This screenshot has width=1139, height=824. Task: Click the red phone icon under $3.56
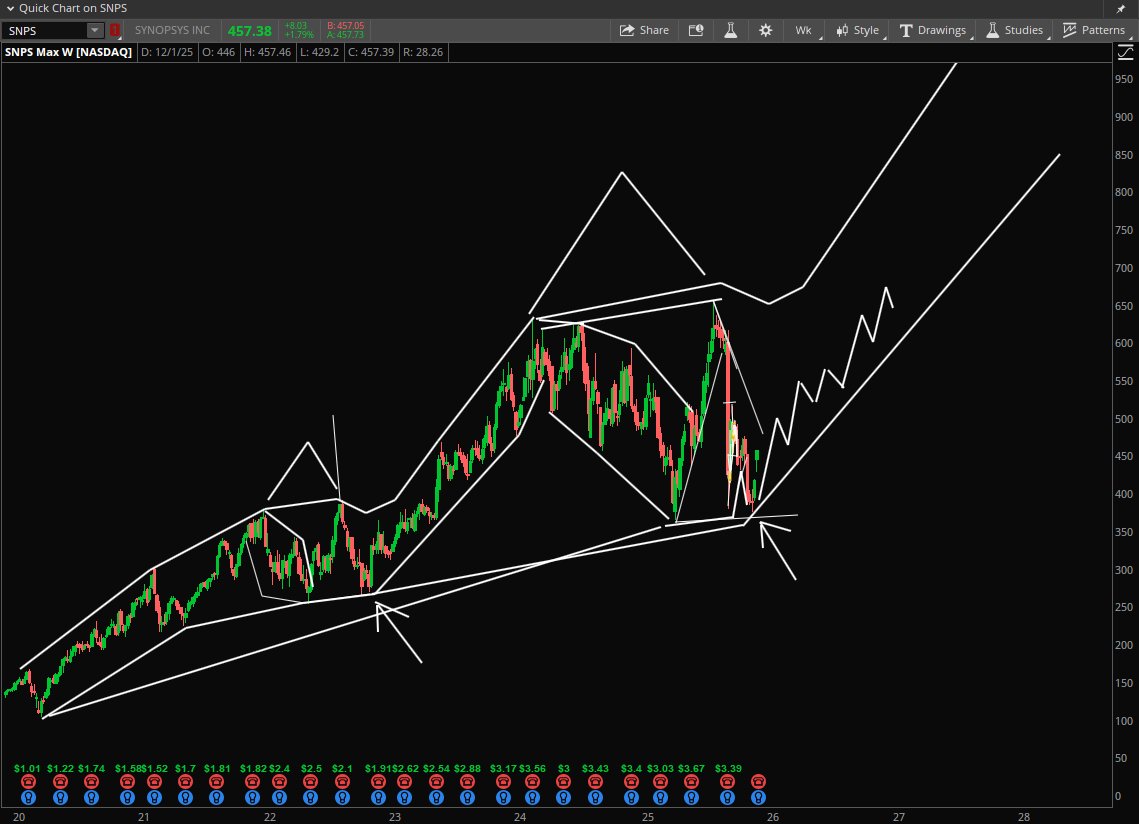[532, 782]
